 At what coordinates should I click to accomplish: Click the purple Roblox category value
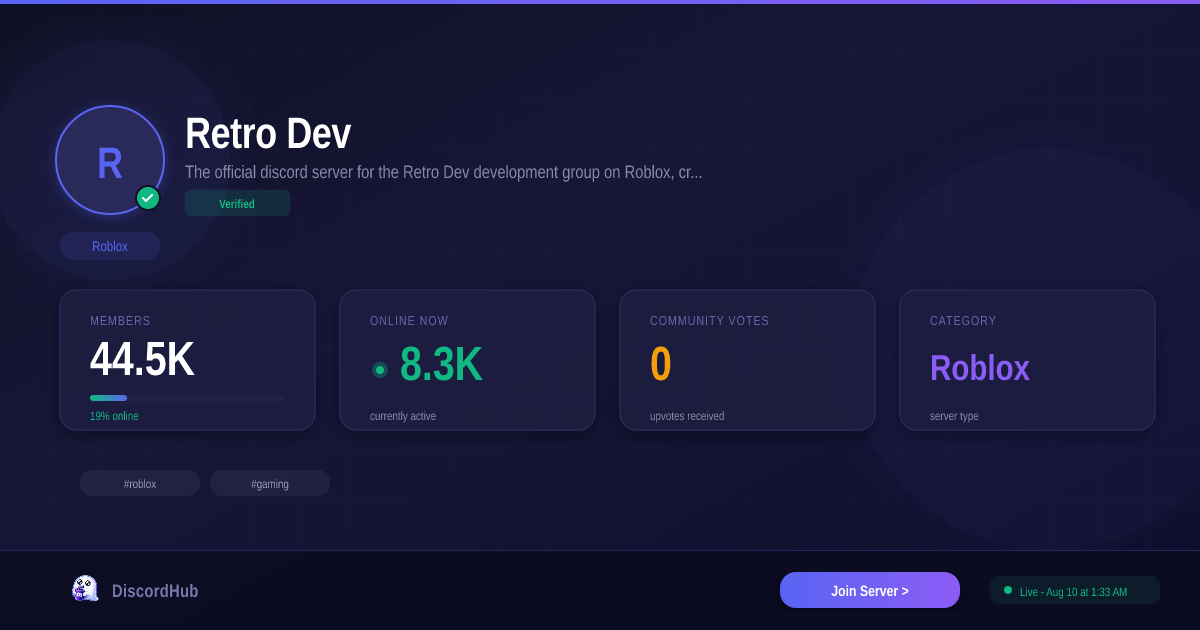(x=980, y=368)
